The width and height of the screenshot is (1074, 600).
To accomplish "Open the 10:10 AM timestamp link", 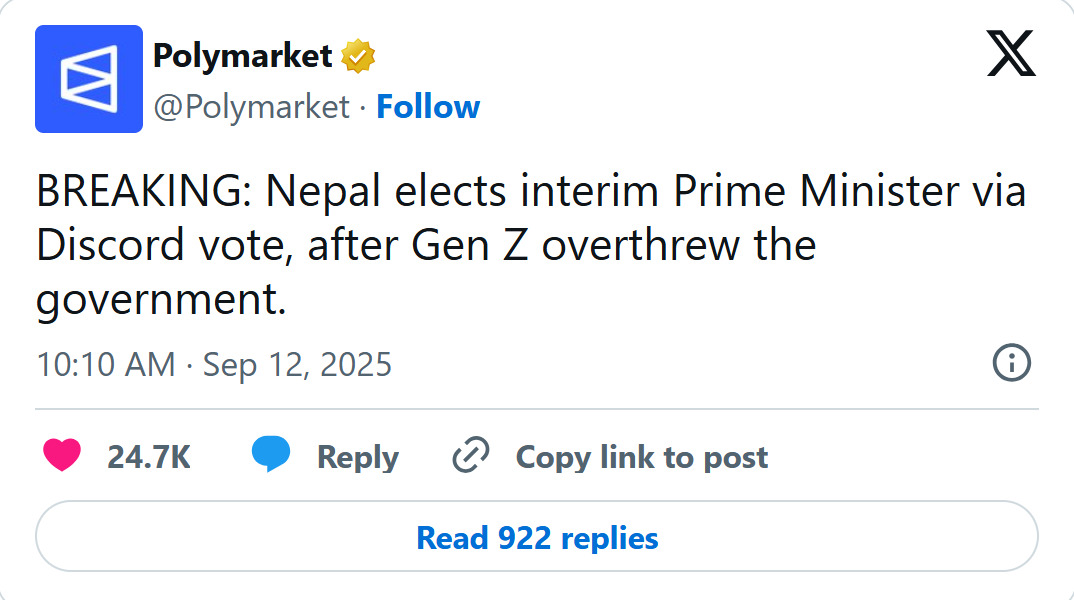I will 106,364.
